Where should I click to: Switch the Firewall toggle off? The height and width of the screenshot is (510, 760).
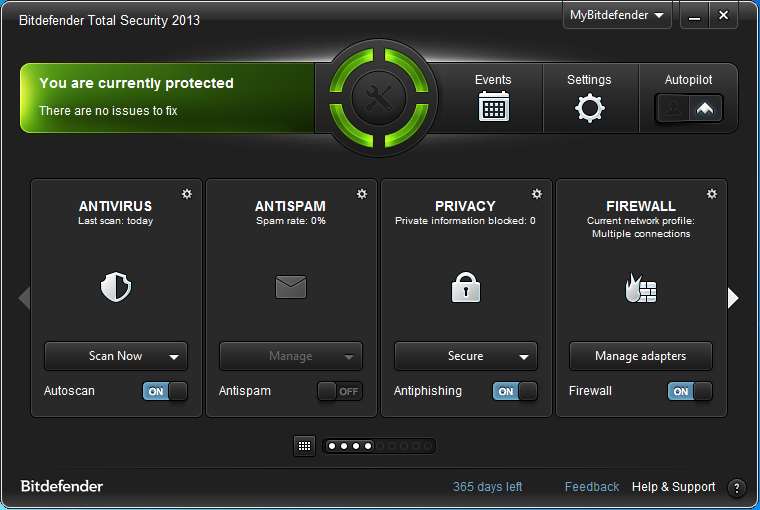690,391
